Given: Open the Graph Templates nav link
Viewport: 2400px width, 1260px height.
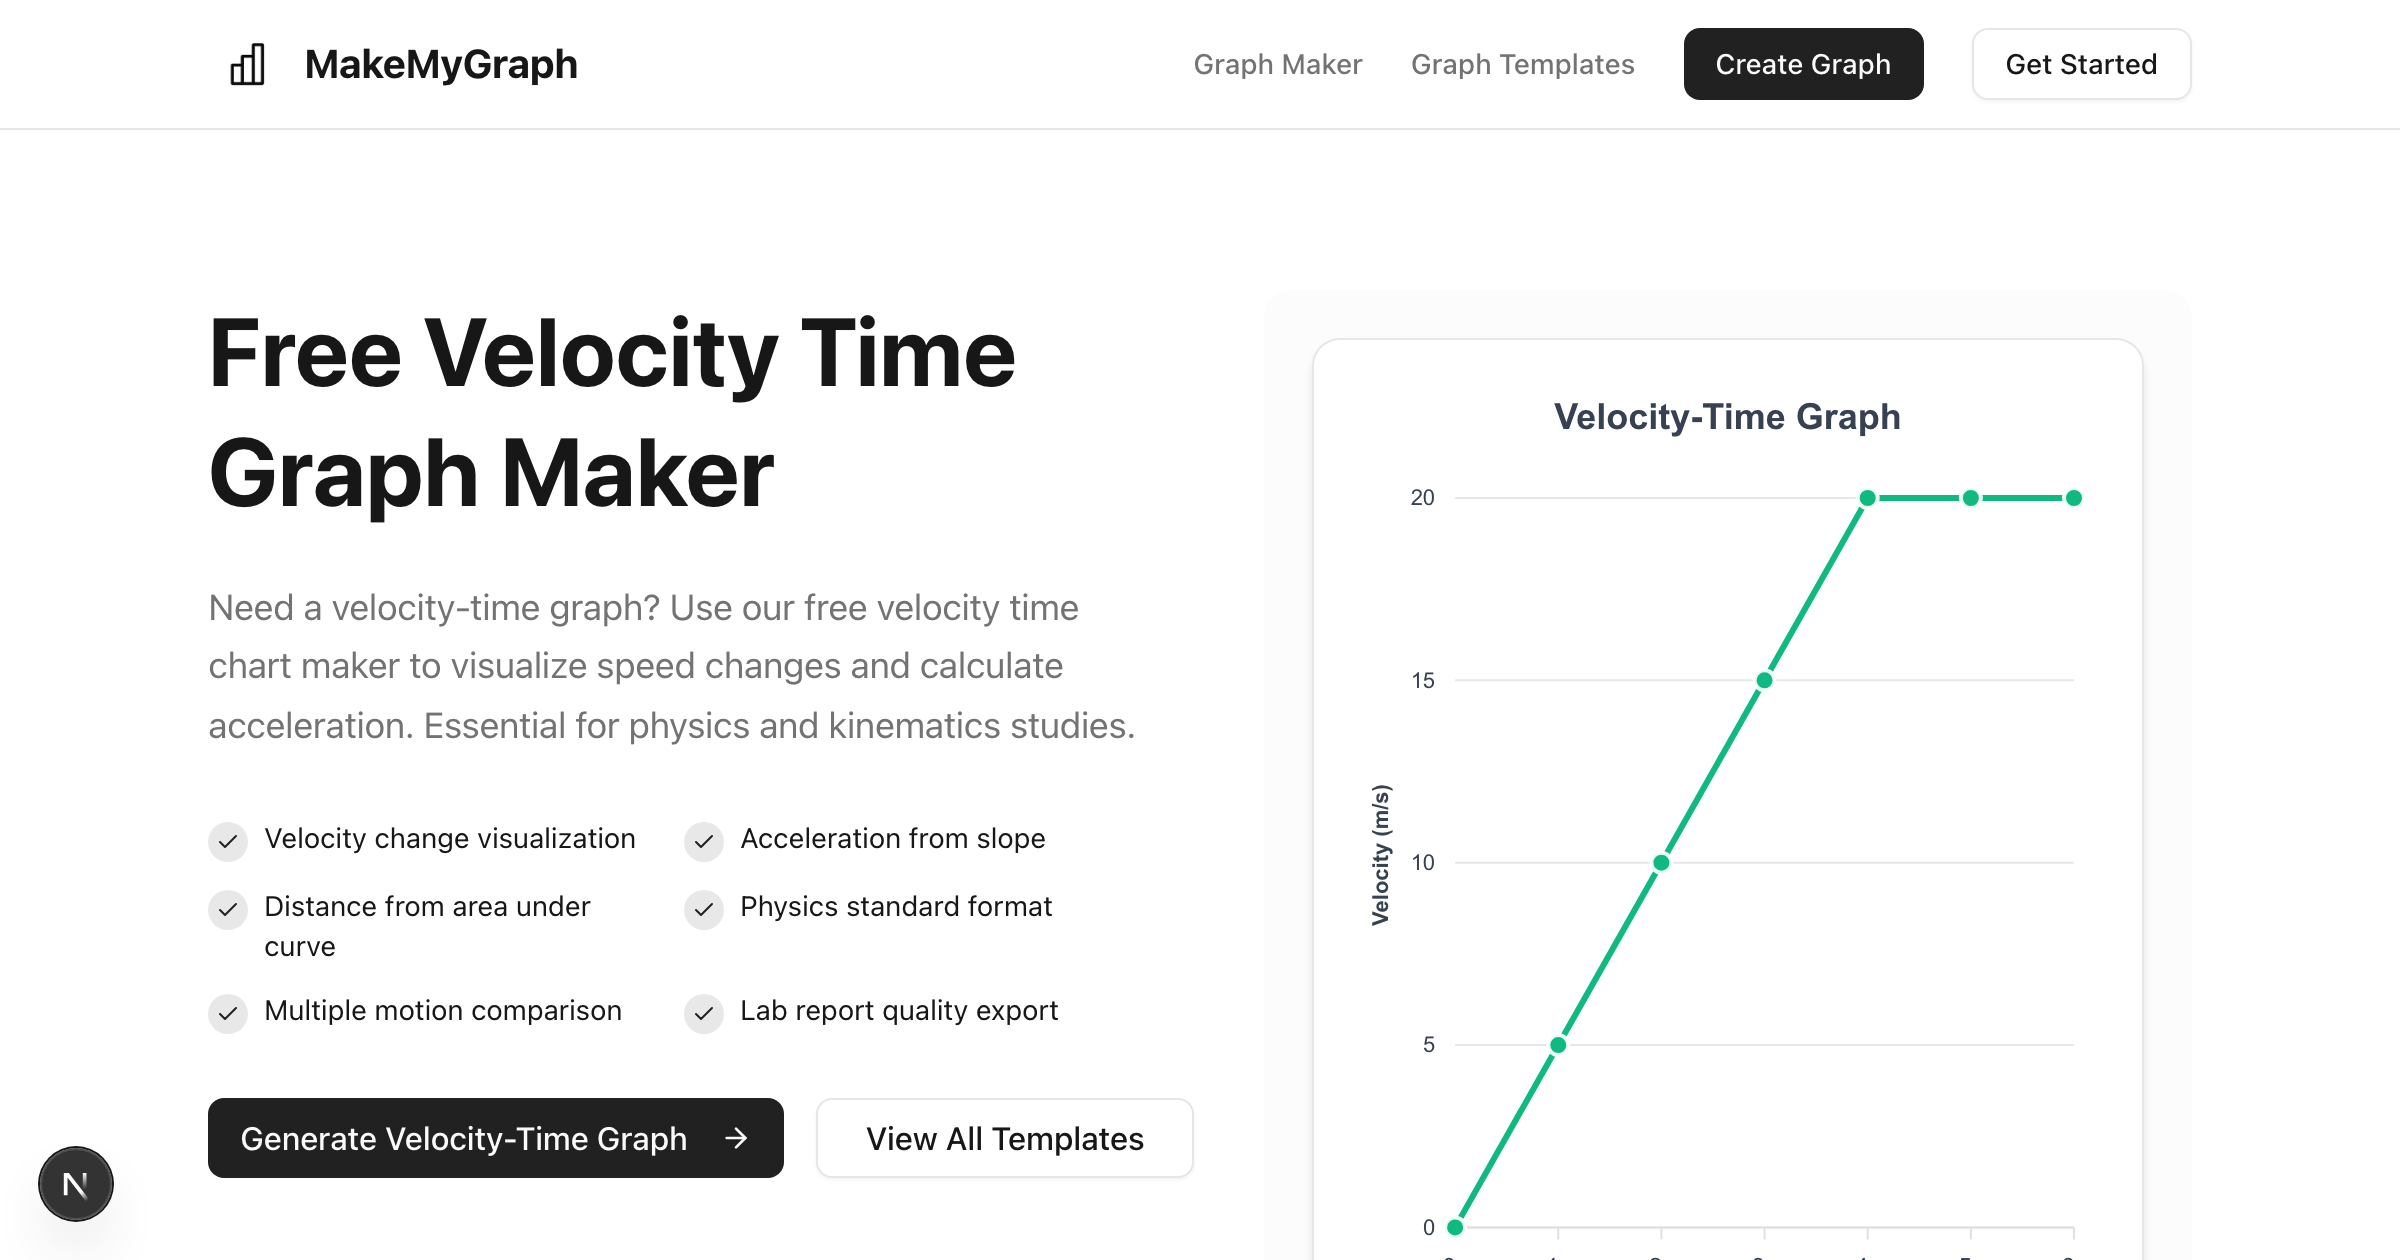Looking at the screenshot, I should click(1522, 65).
